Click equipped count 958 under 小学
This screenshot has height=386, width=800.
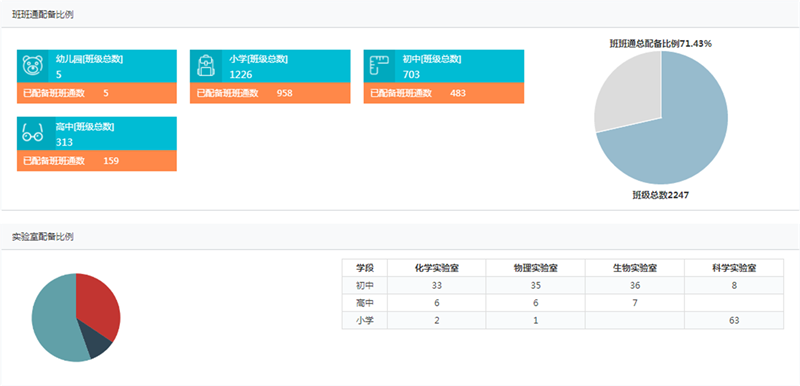[x=284, y=93]
